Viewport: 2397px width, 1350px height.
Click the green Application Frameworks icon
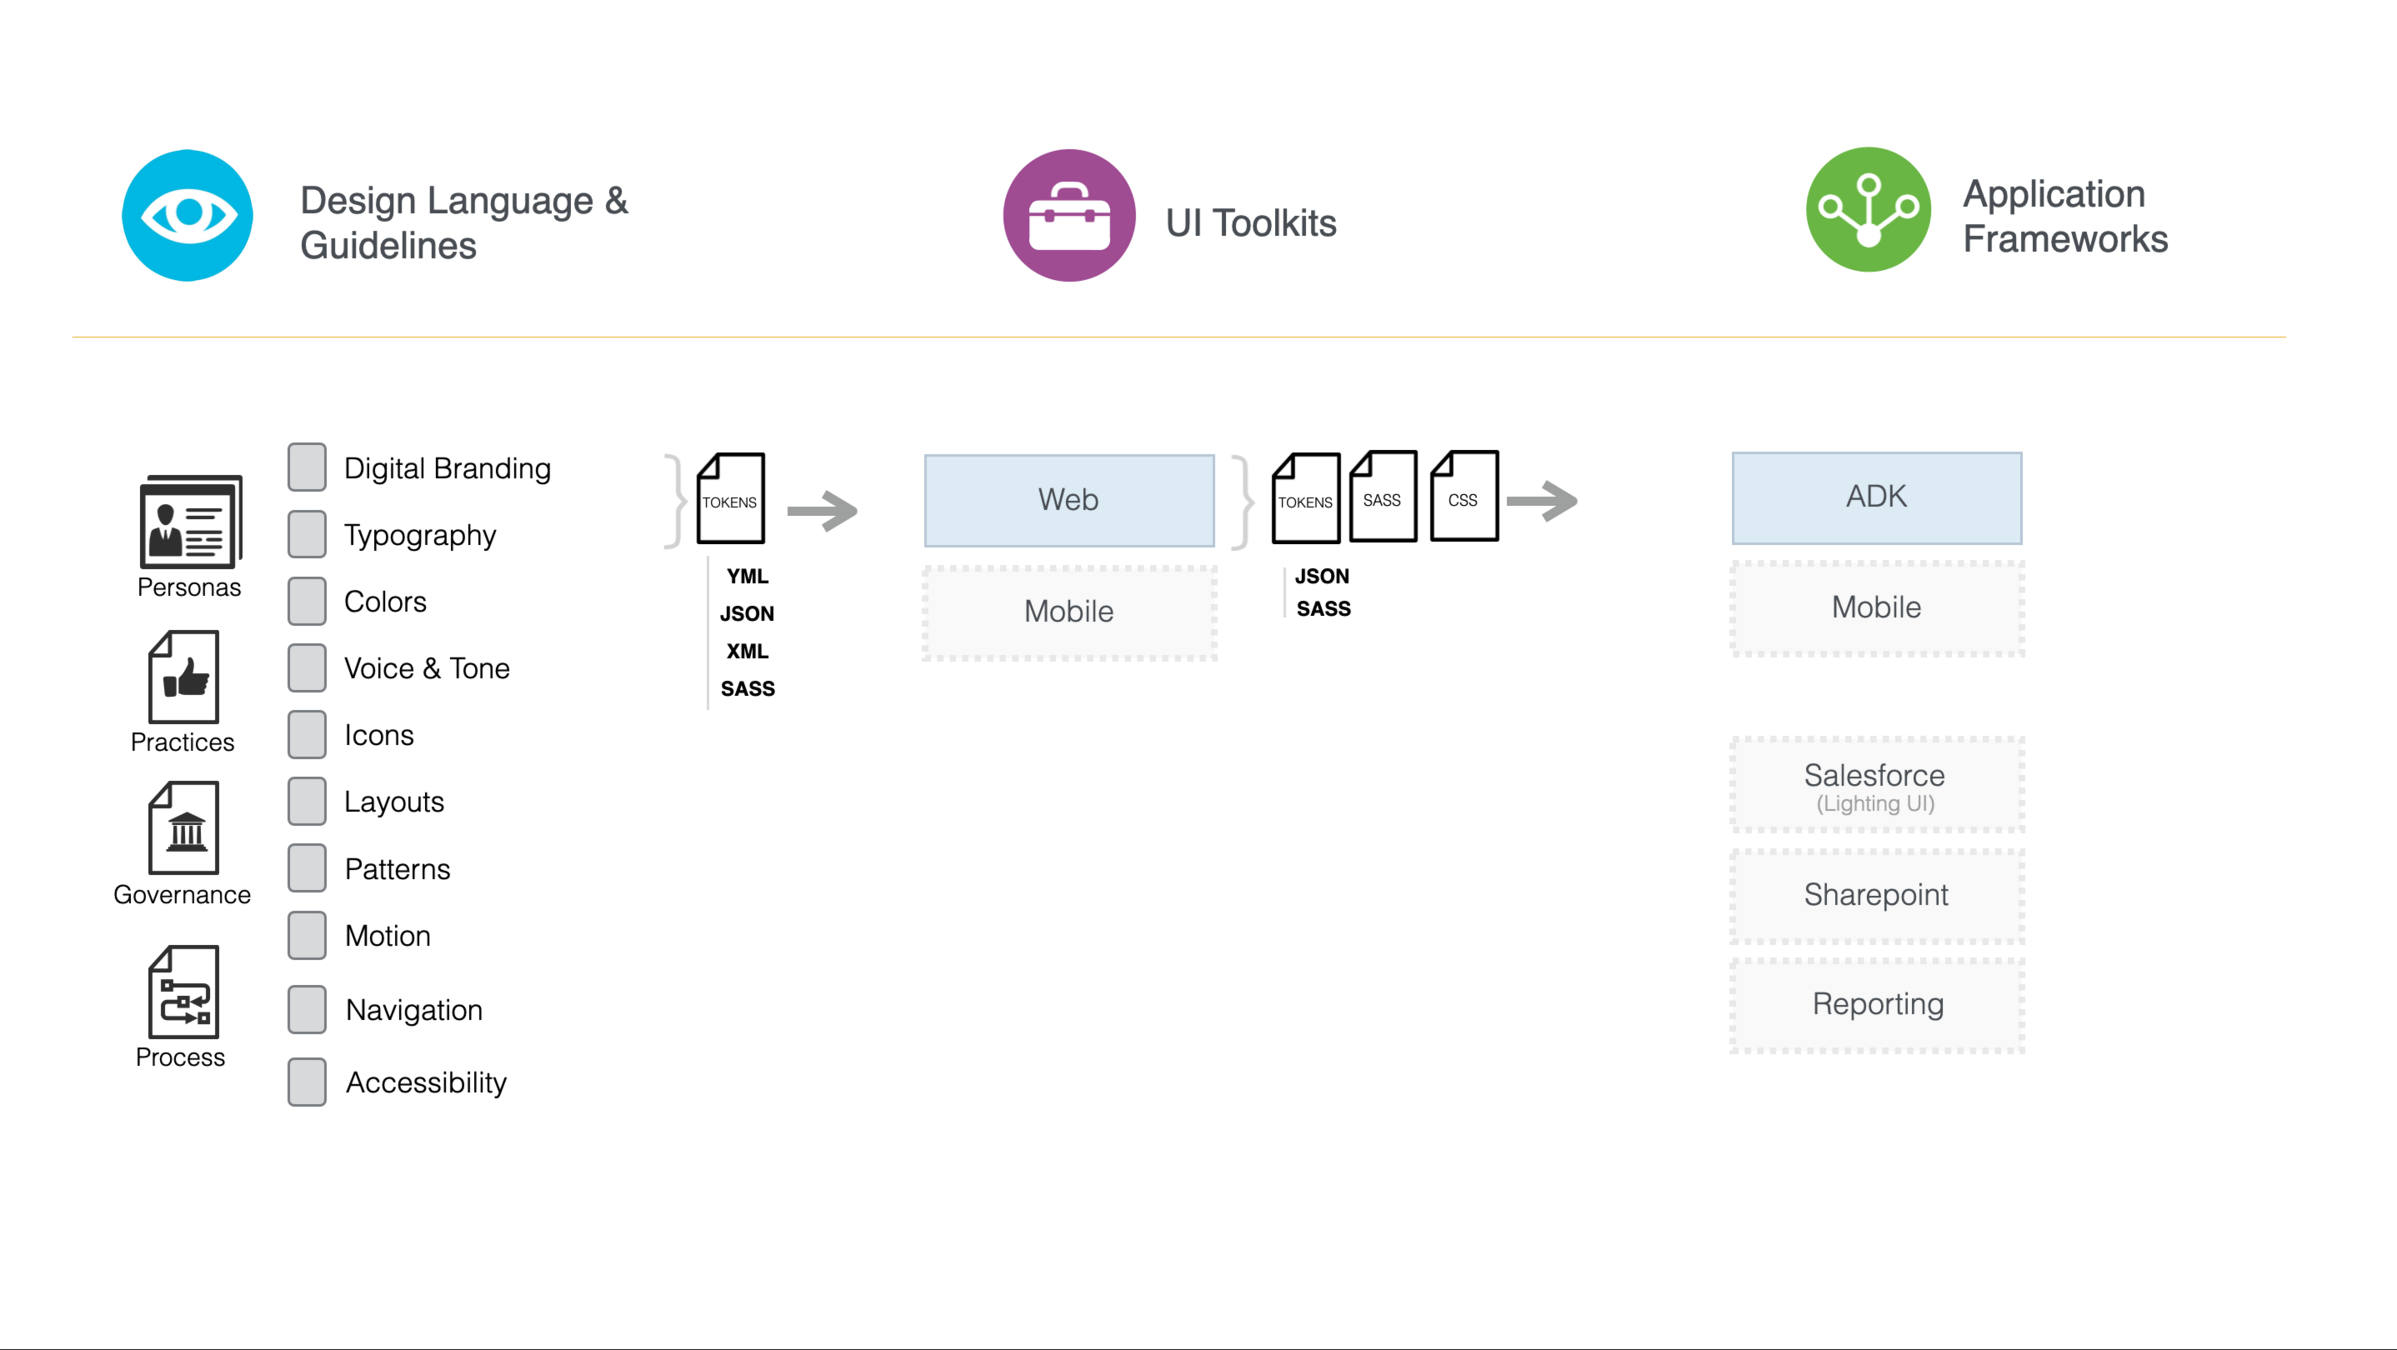tap(1868, 209)
